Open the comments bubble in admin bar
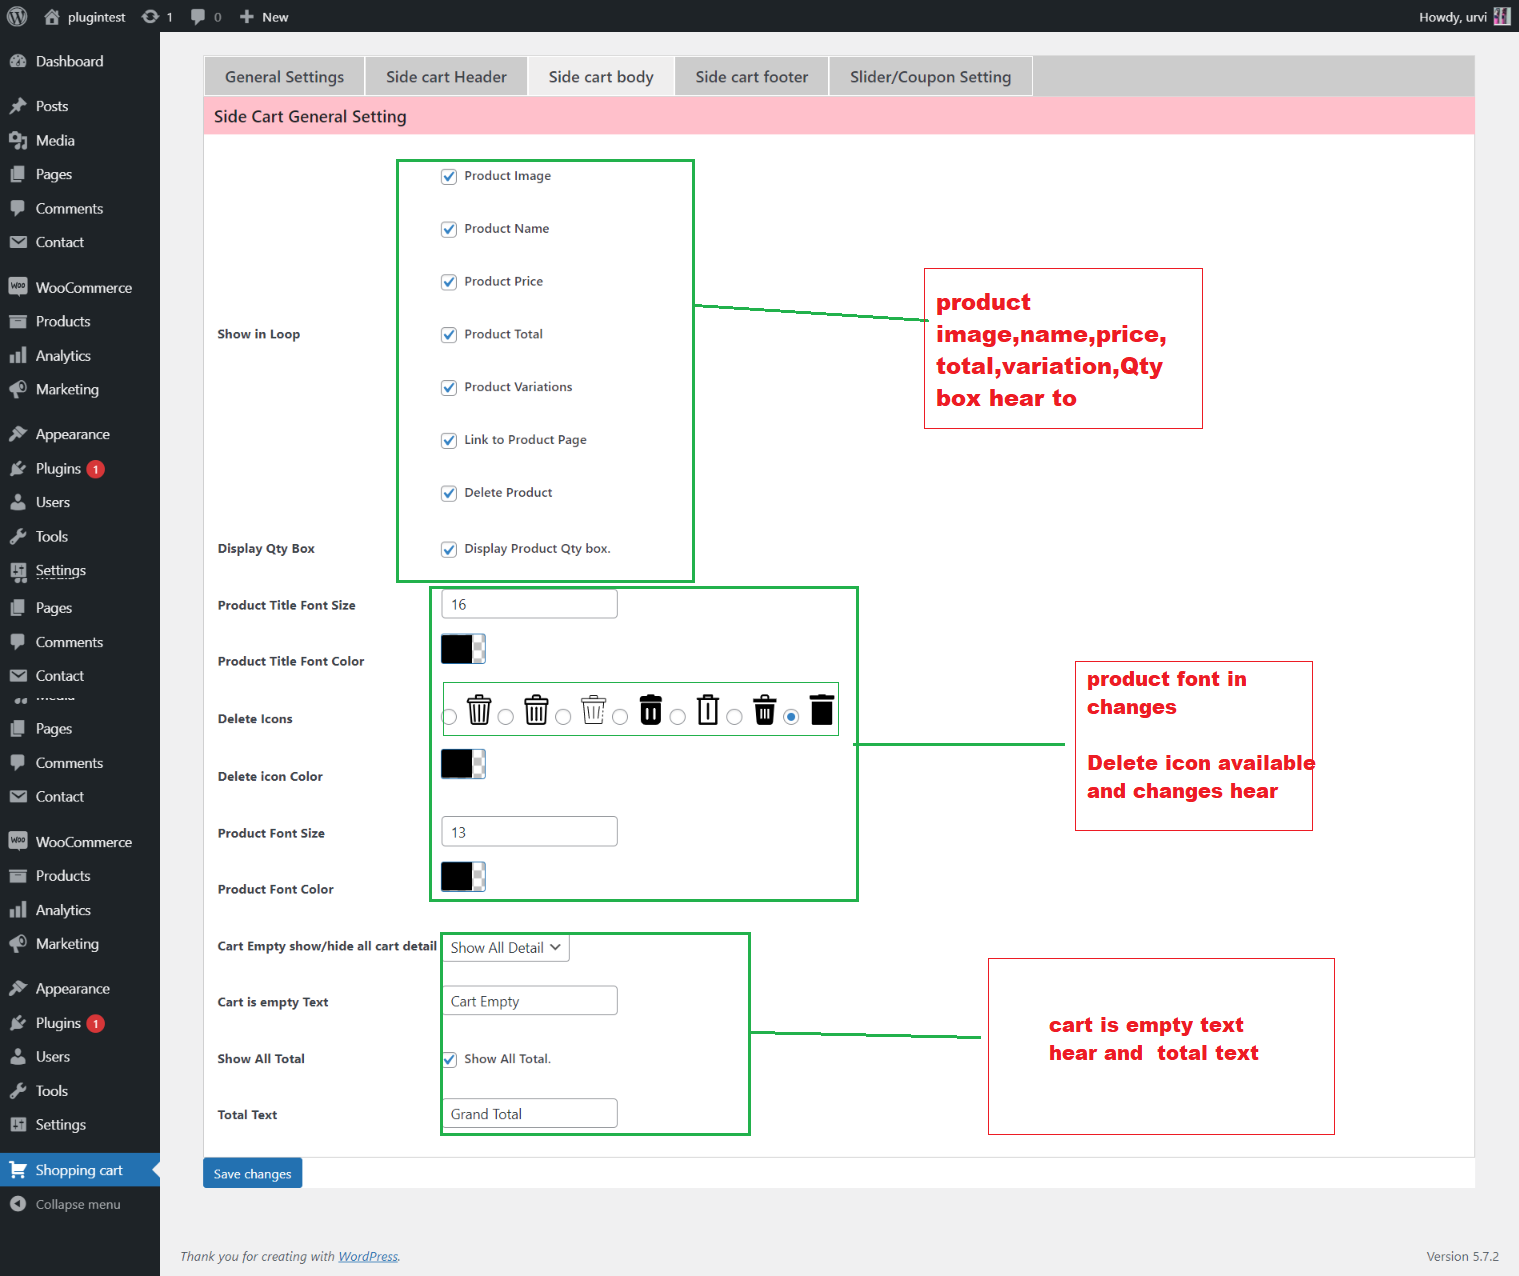This screenshot has width=1519, height=1276. pos(198,17)
